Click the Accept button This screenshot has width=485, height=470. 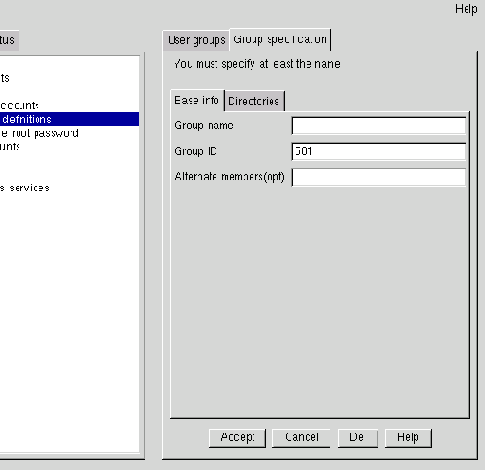pos(237,438)
